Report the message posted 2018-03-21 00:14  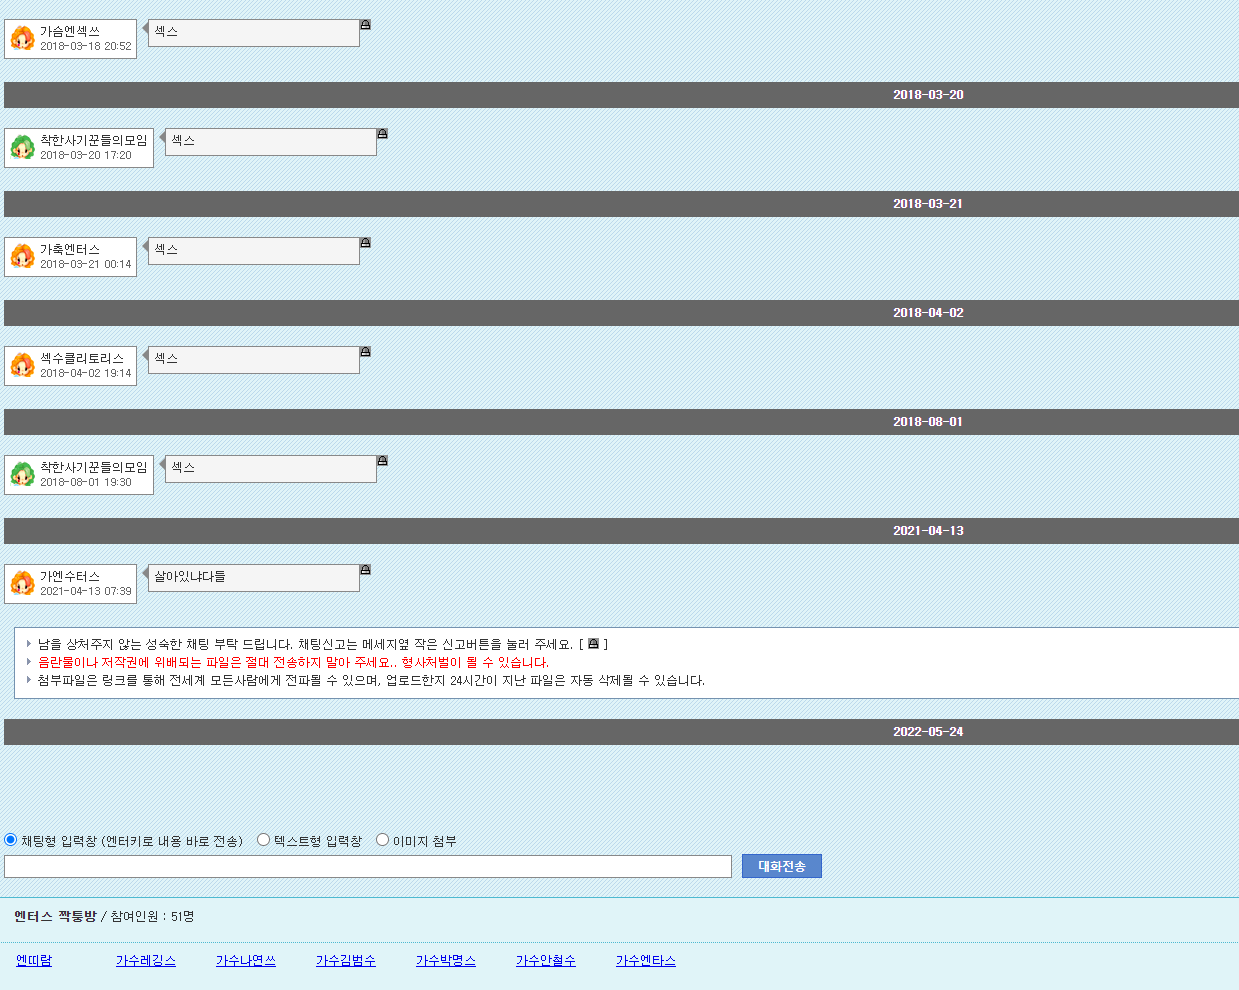365,242
